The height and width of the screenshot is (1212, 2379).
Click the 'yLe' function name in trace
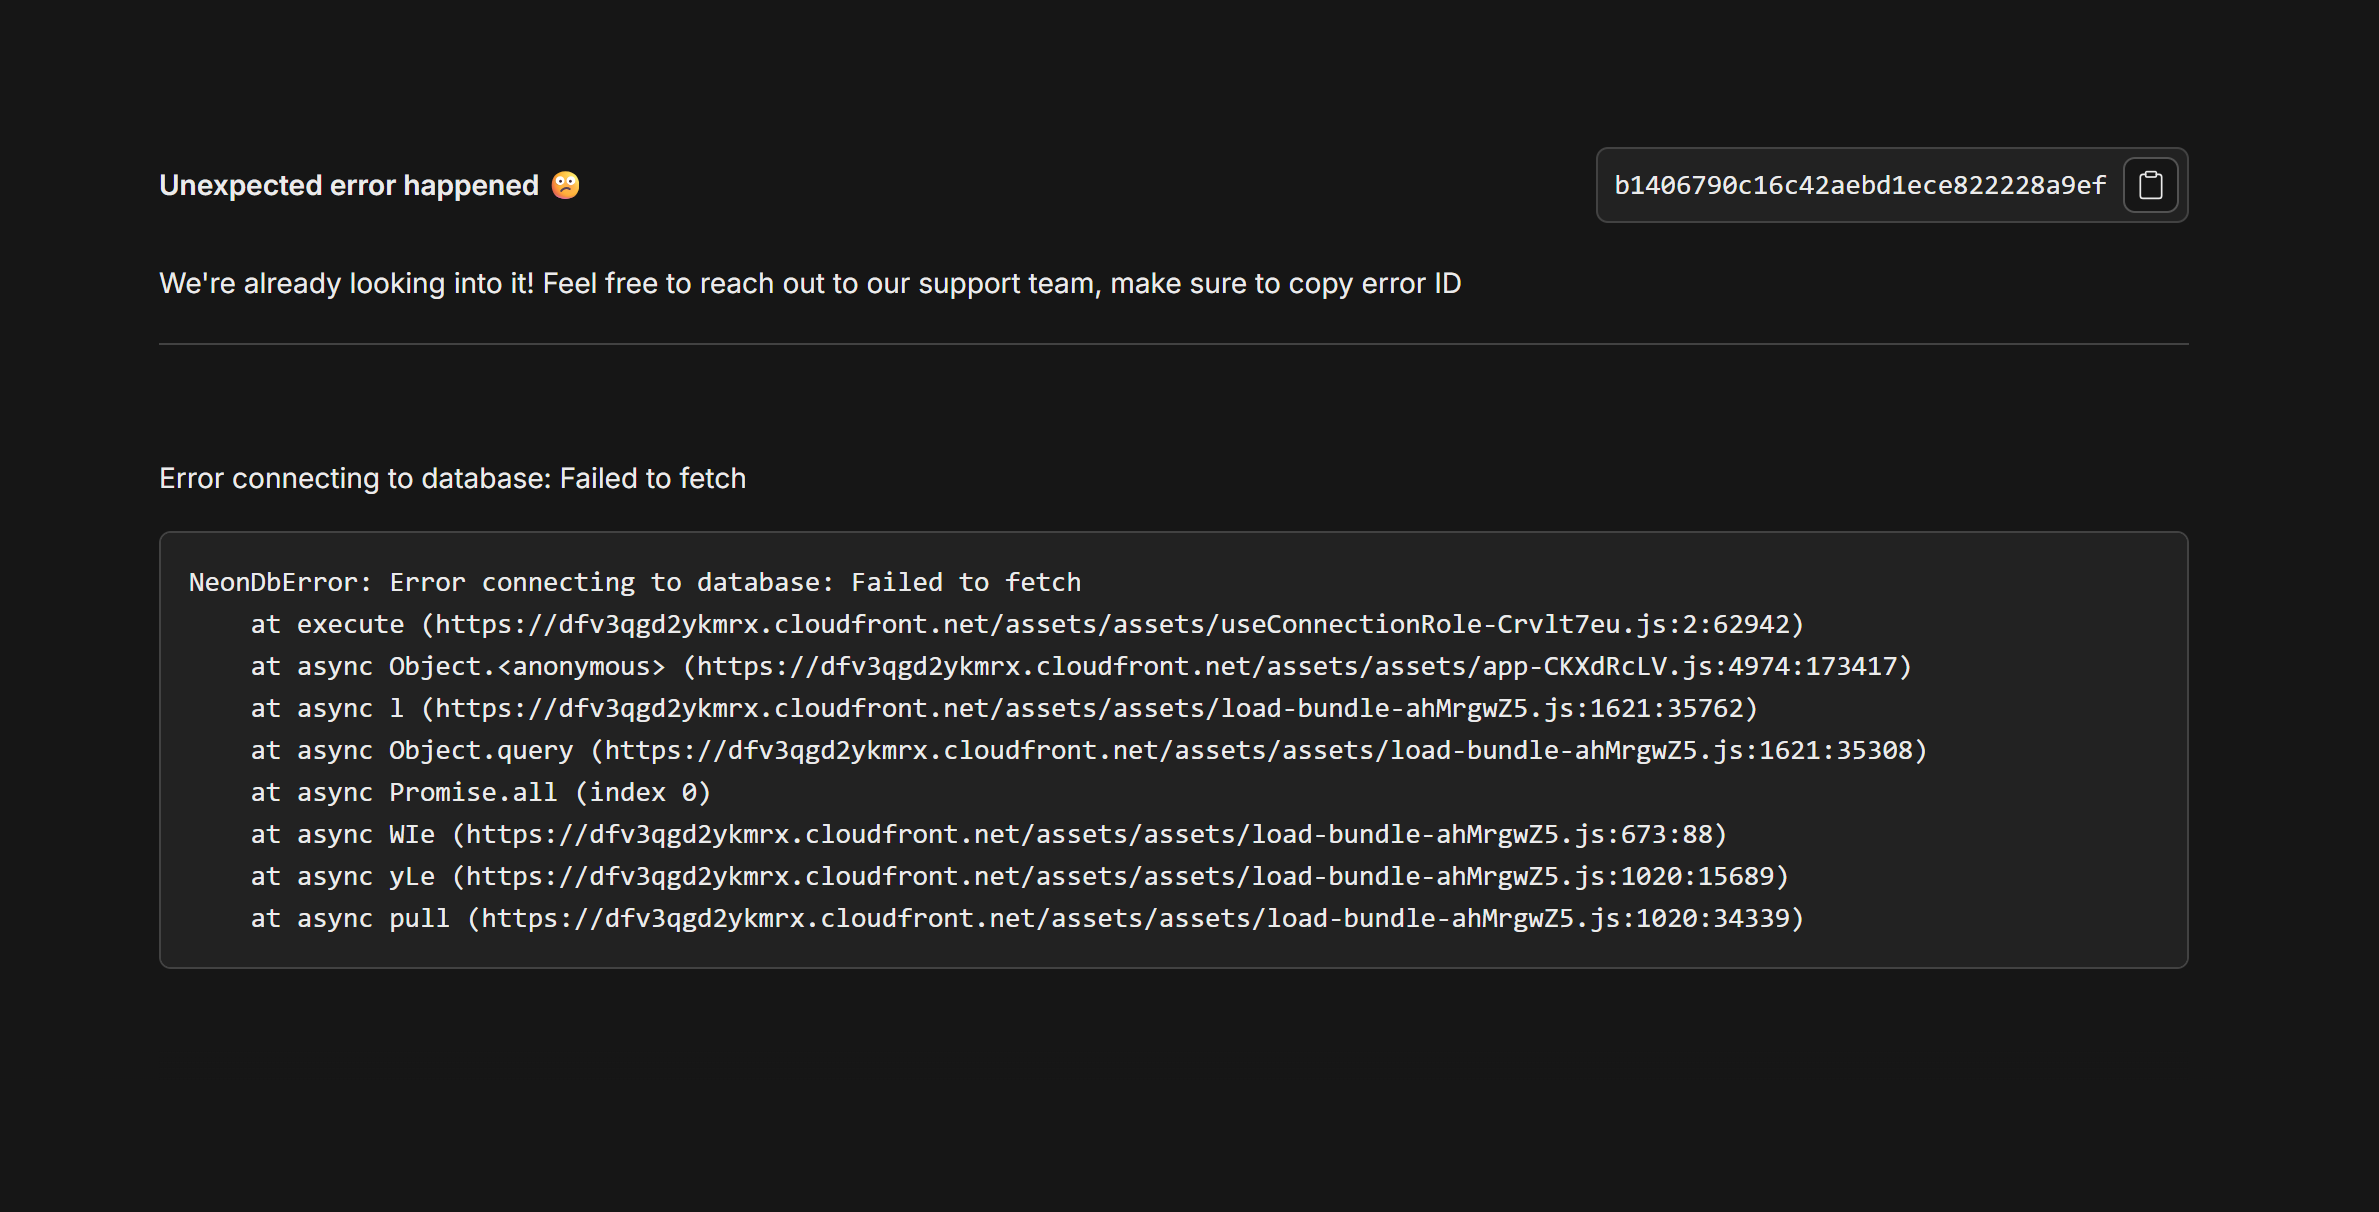click(411, 876)
